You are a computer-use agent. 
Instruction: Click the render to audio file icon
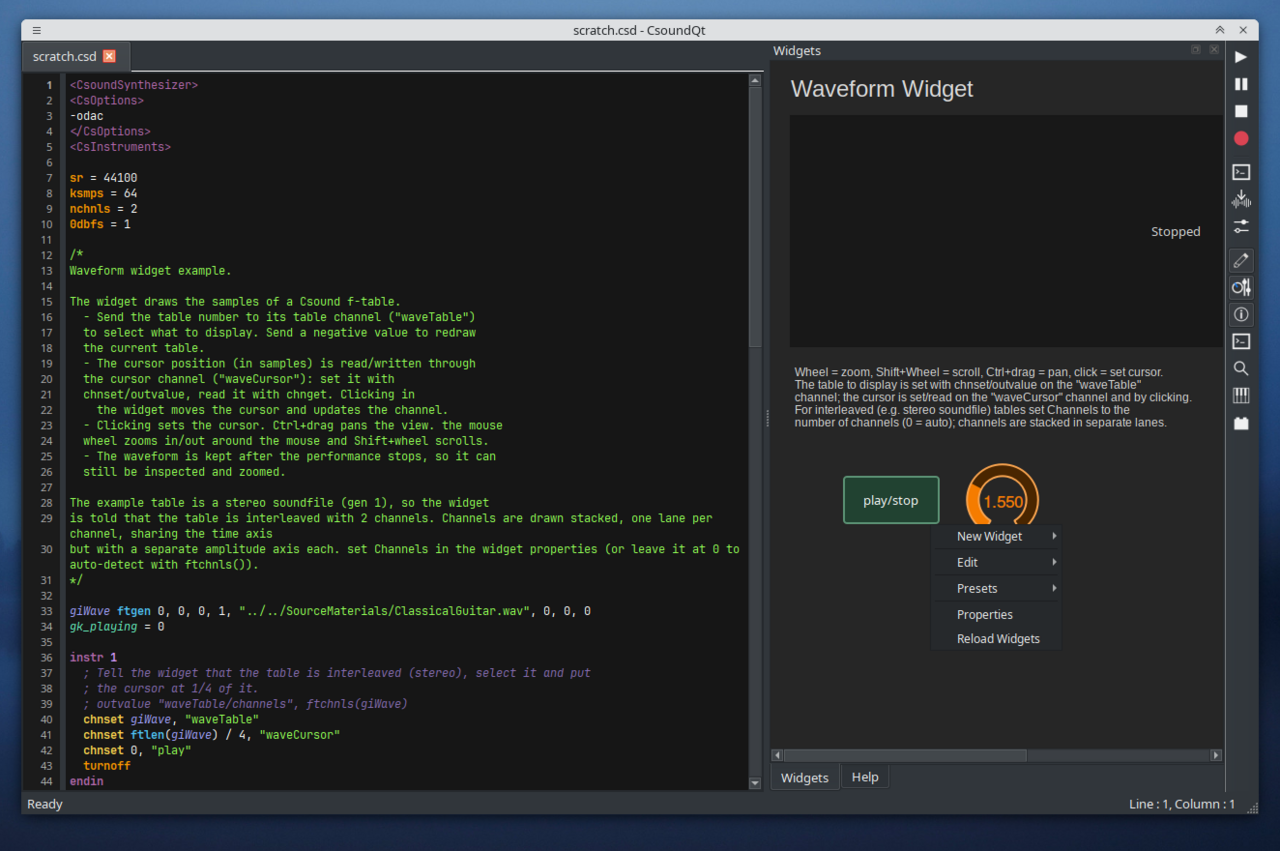[x=1241, y=199]
